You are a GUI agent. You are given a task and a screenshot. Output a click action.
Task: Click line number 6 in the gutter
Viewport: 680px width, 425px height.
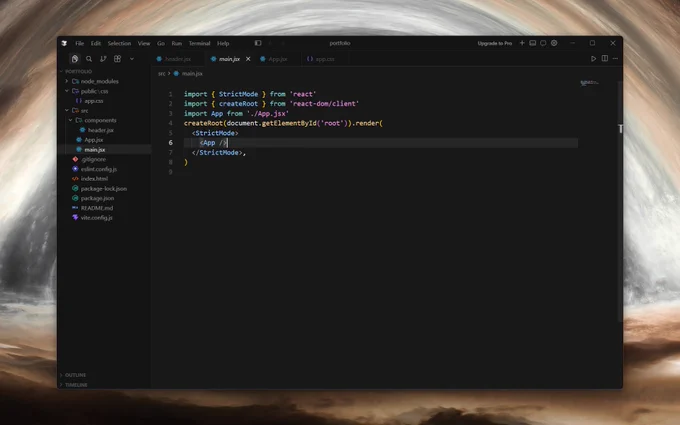click(x=170, y=143)
